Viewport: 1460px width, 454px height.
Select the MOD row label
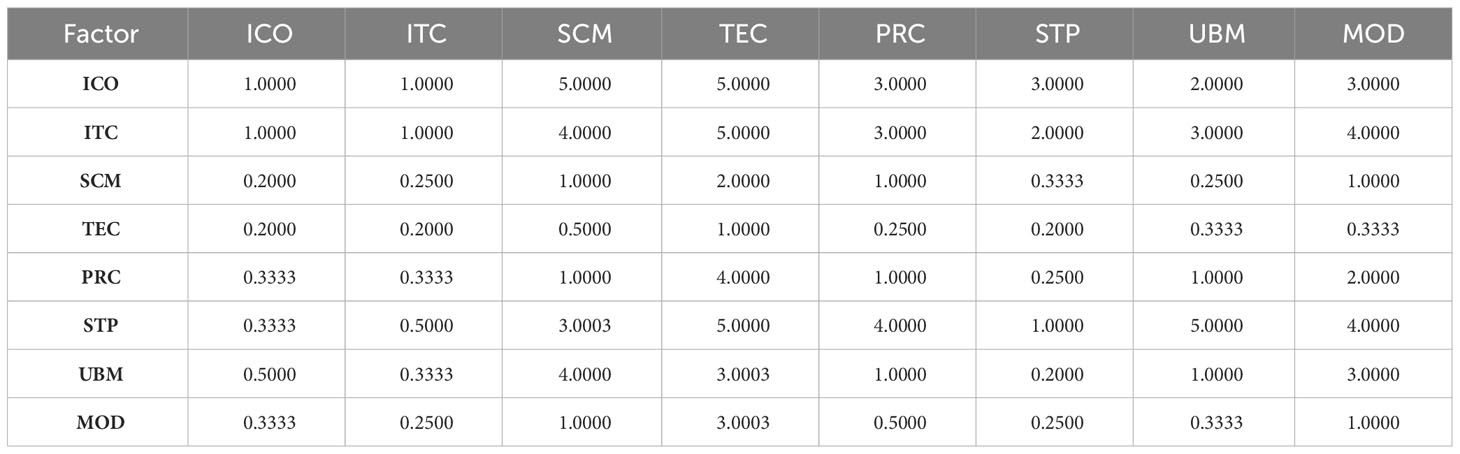tap(101, 423)
